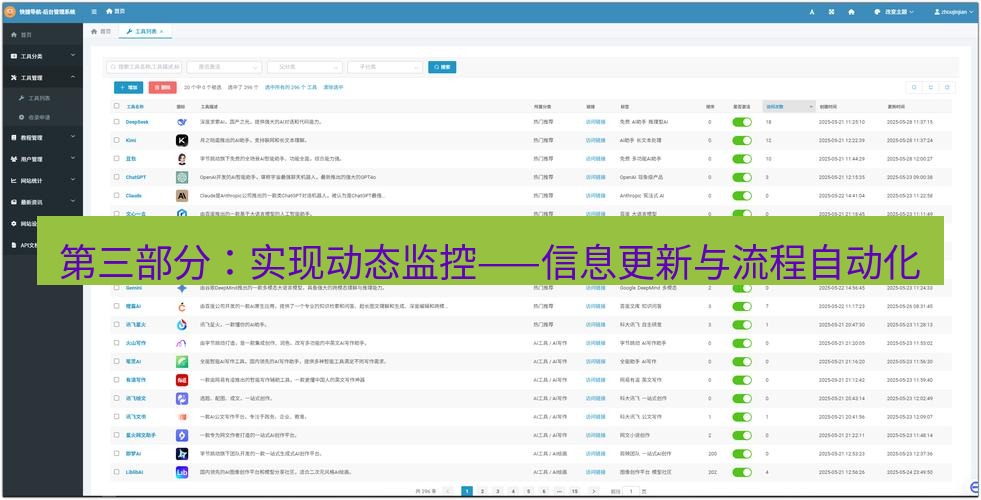Screen dimensions: 981x500
Task: Toggle the Kimi activation switch
Action: click(742, 140)
